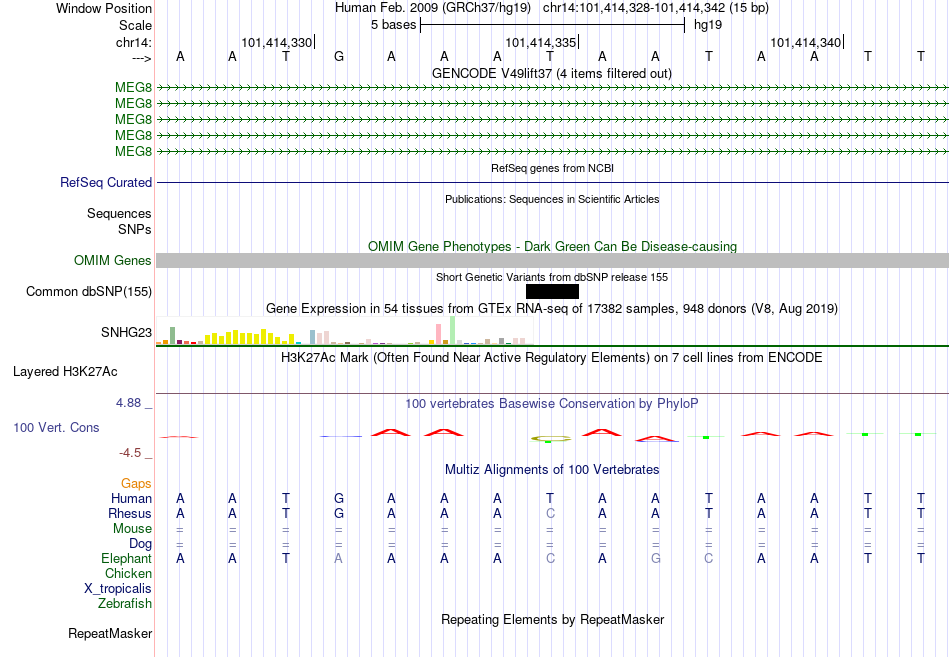The image size is (950, 657).
Task: Open the 100 vertebrates Basewise Conservation by PhyloP title
Action: (x=552, y=404)
